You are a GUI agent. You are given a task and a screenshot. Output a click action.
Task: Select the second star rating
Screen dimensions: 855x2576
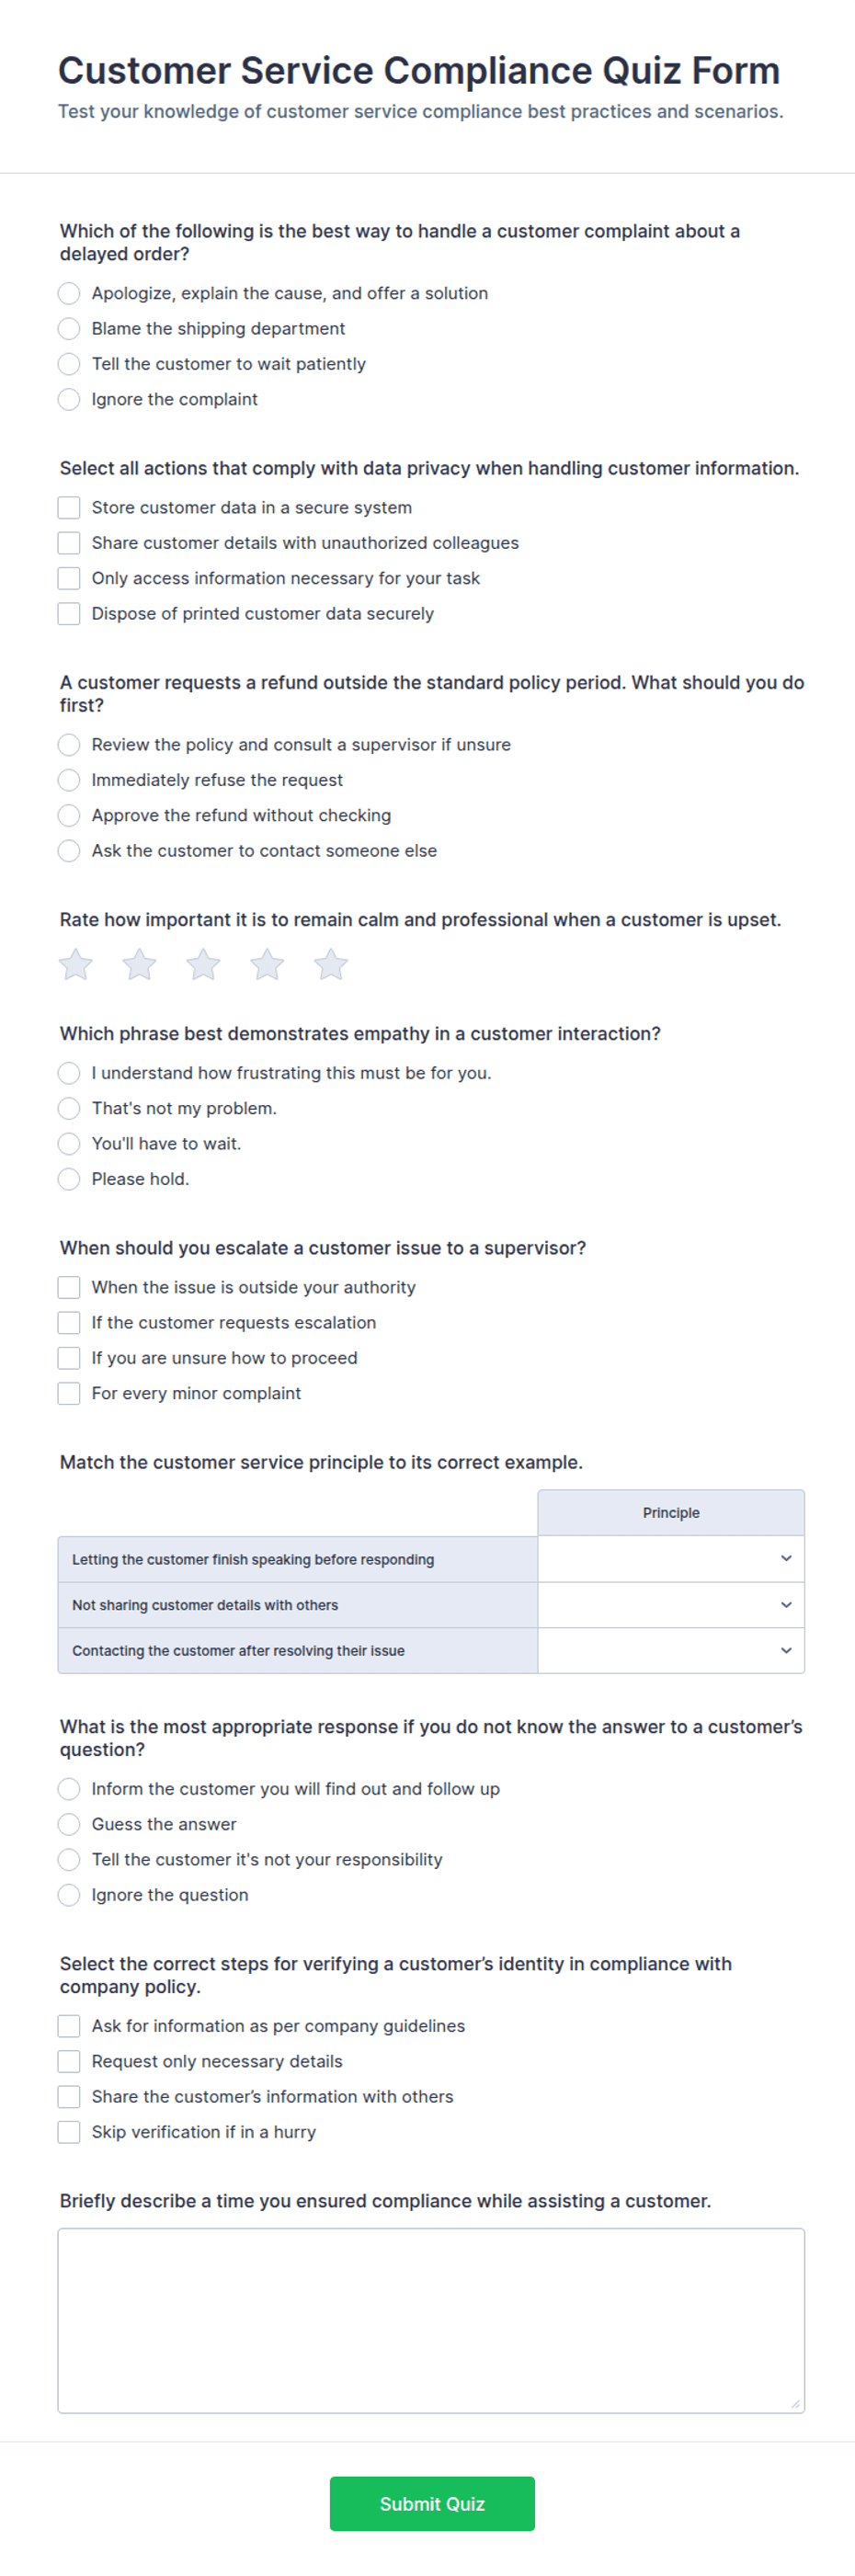(139, 965)
